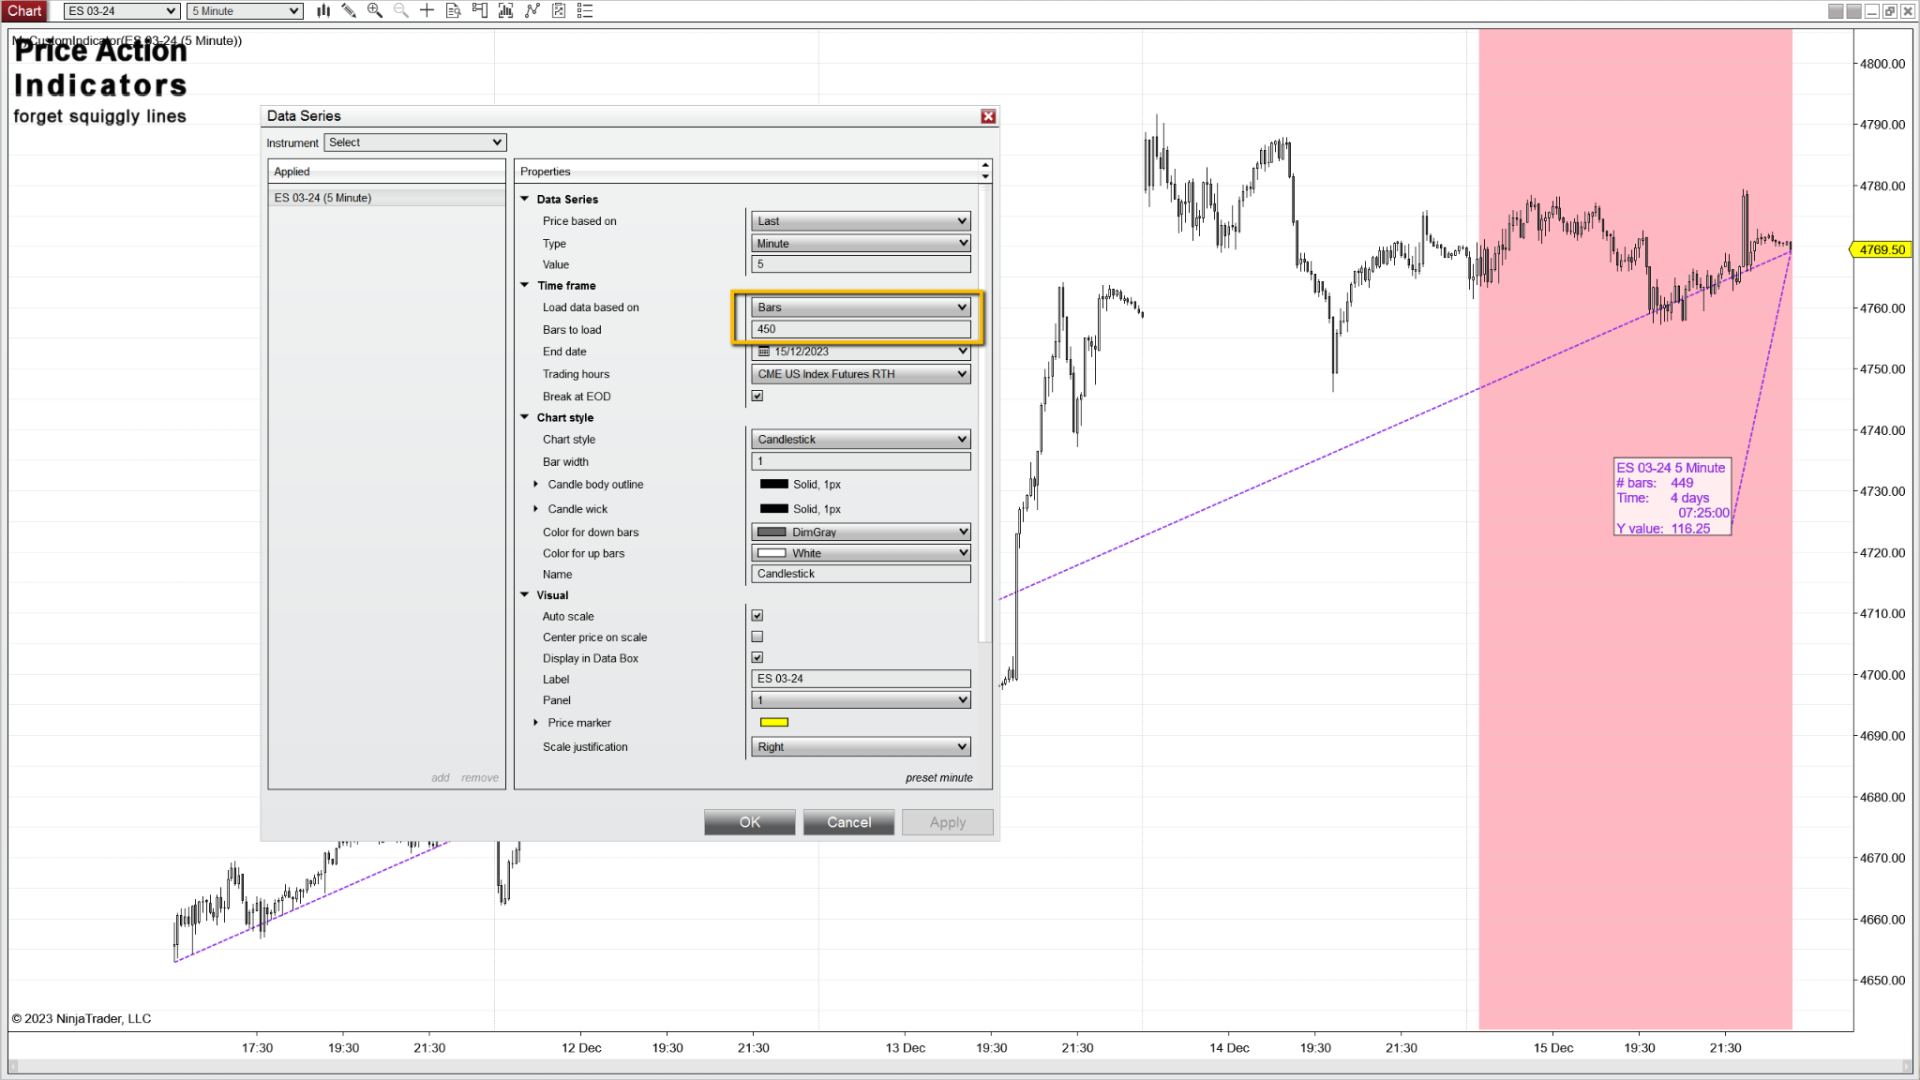Image resolution: width=1920 pixels, height=1080 pixels.
Task: Open Trading hours dropdown
Action: click(x=861, y=374)
